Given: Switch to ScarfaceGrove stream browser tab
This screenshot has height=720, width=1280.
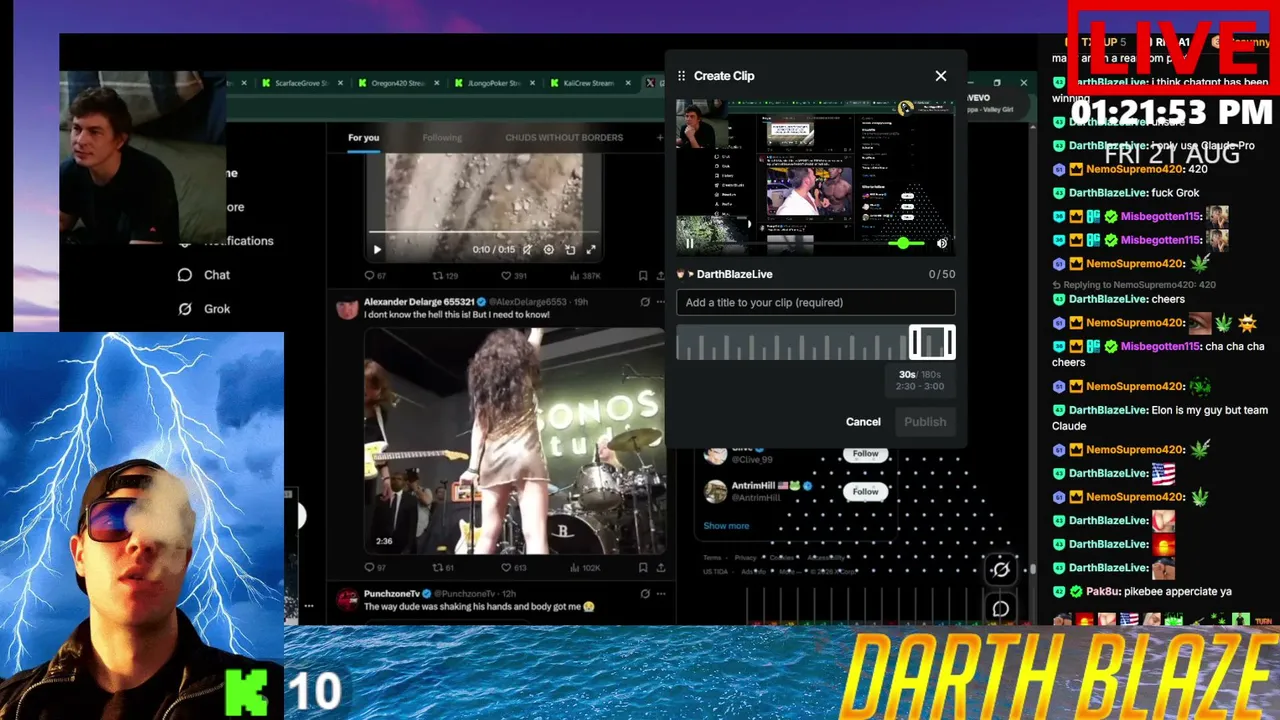Looking at the screenshot, I should coord(302,83).
